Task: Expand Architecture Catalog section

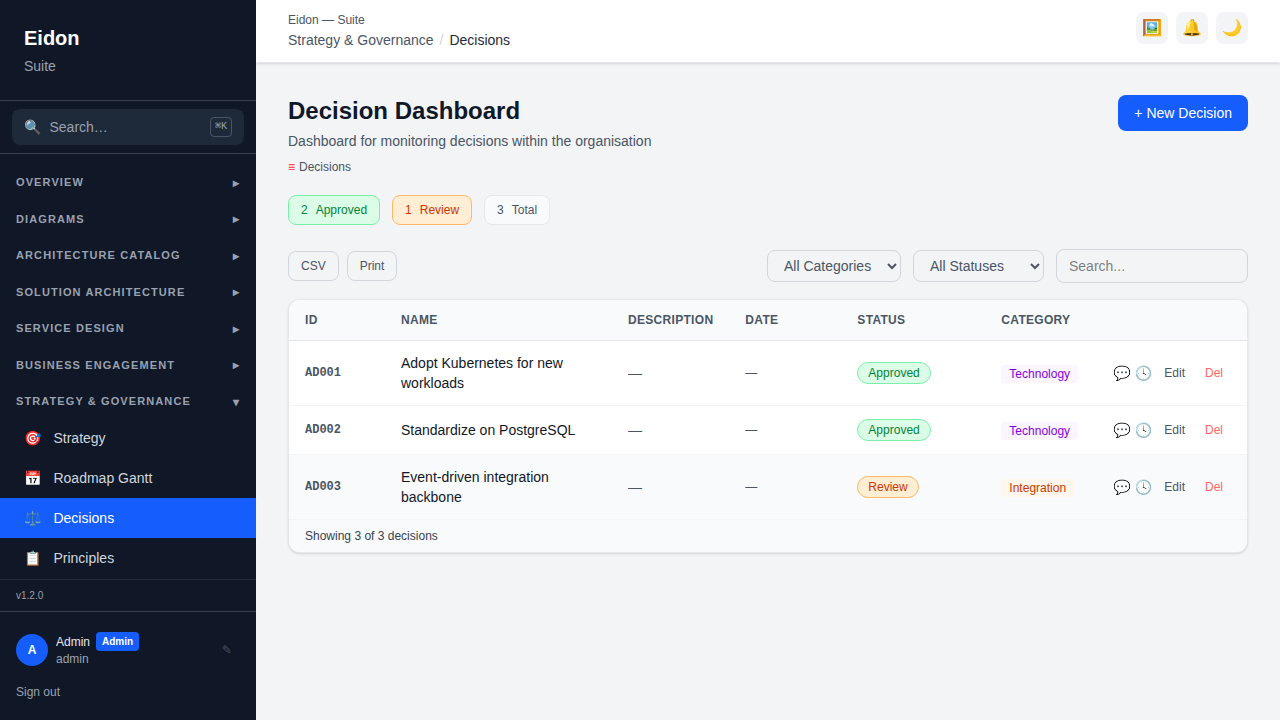Action: (128, 256)
